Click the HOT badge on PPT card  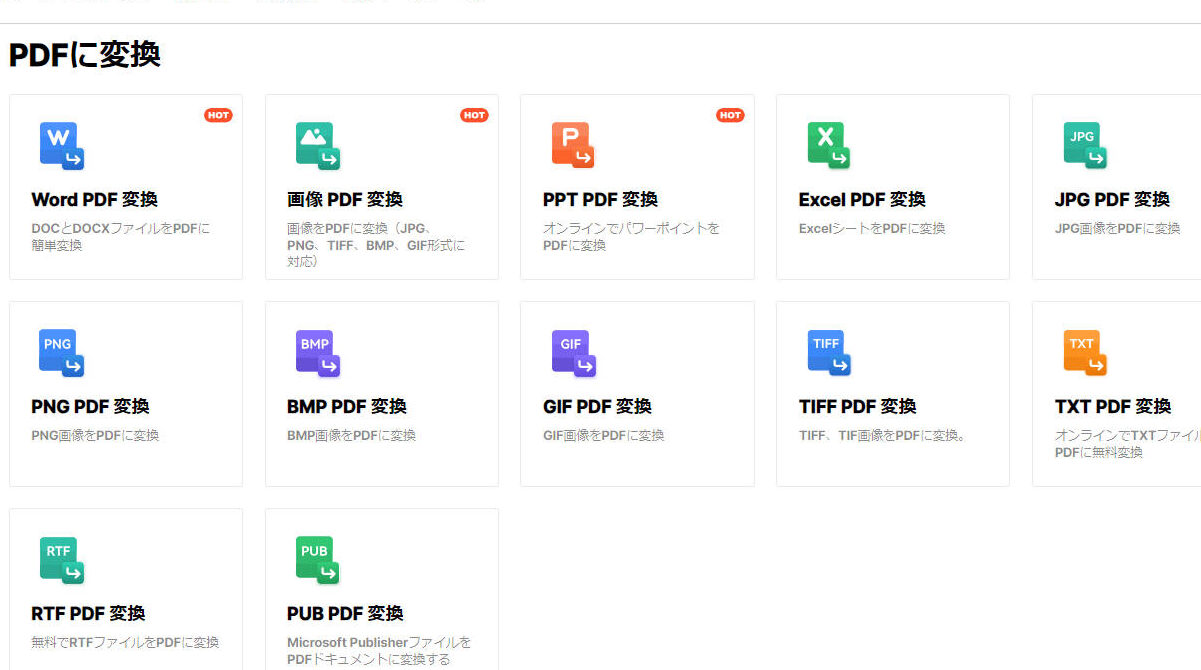coord(730,115)
